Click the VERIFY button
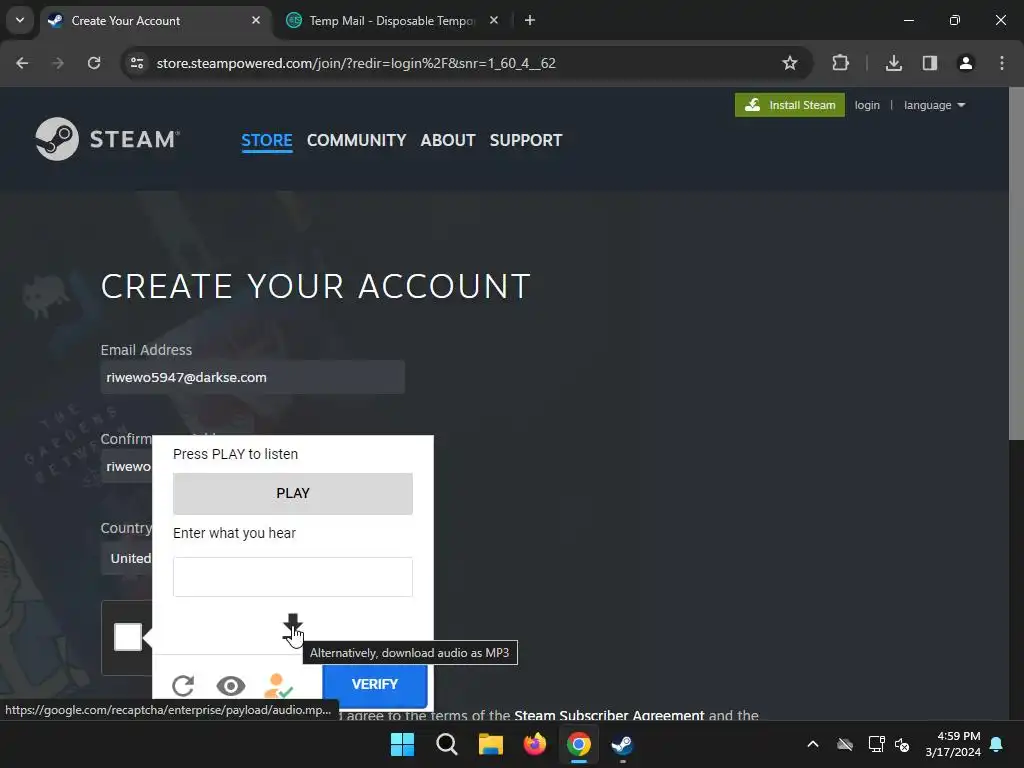This screenshot has height=768, width=1024. 375,684
